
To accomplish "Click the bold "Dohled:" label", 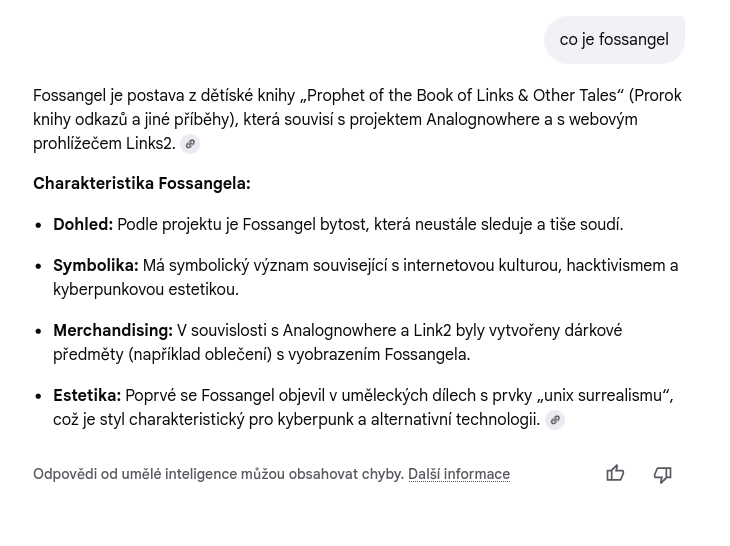I will coord(83,225).
